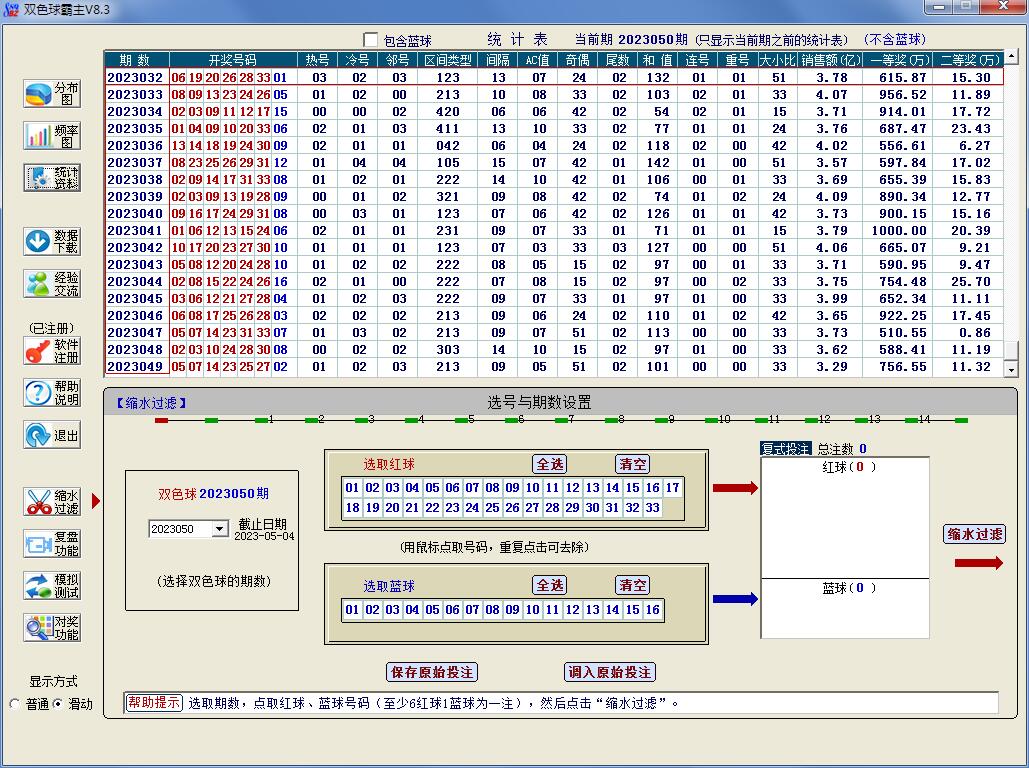Select red ball number 17
The width and height of the screenshot is (1029, 768).
(x=672, y=488)
